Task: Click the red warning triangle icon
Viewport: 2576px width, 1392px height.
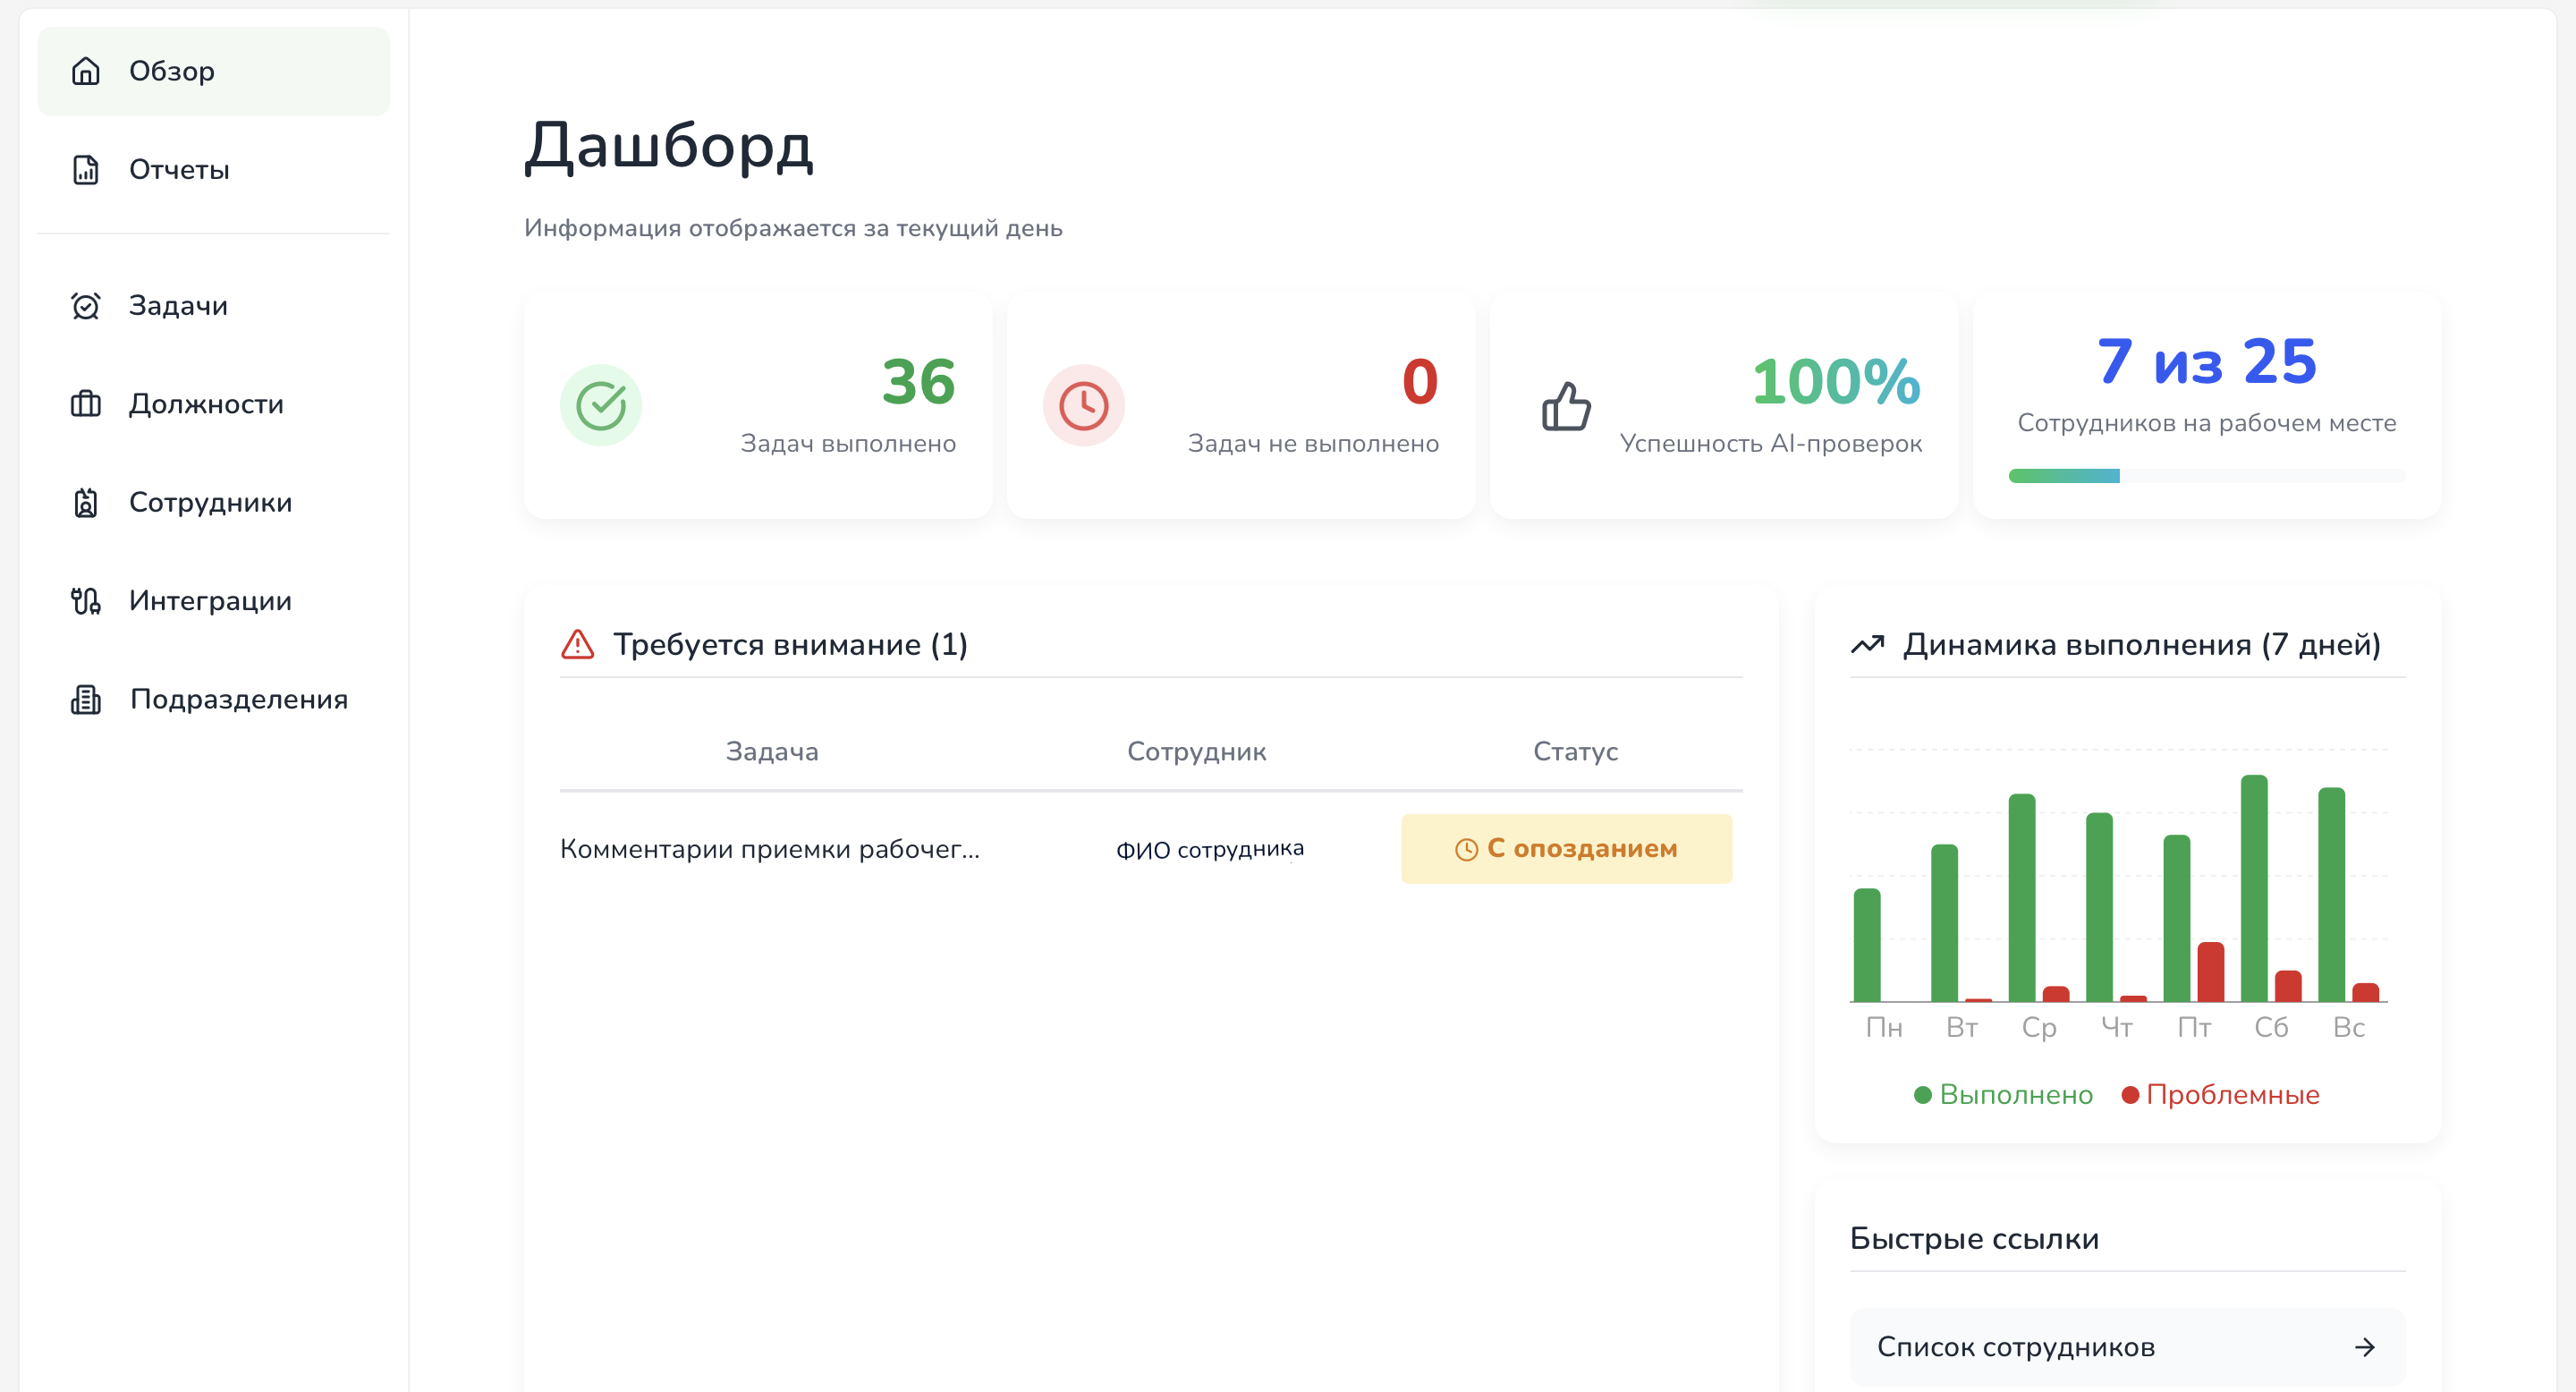Action: 577,645
